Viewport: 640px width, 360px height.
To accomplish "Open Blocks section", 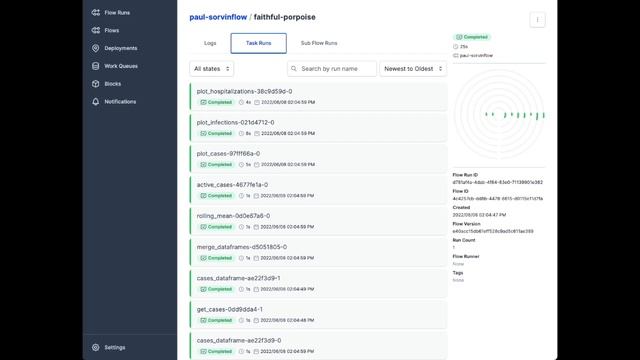I will [112, 84].
